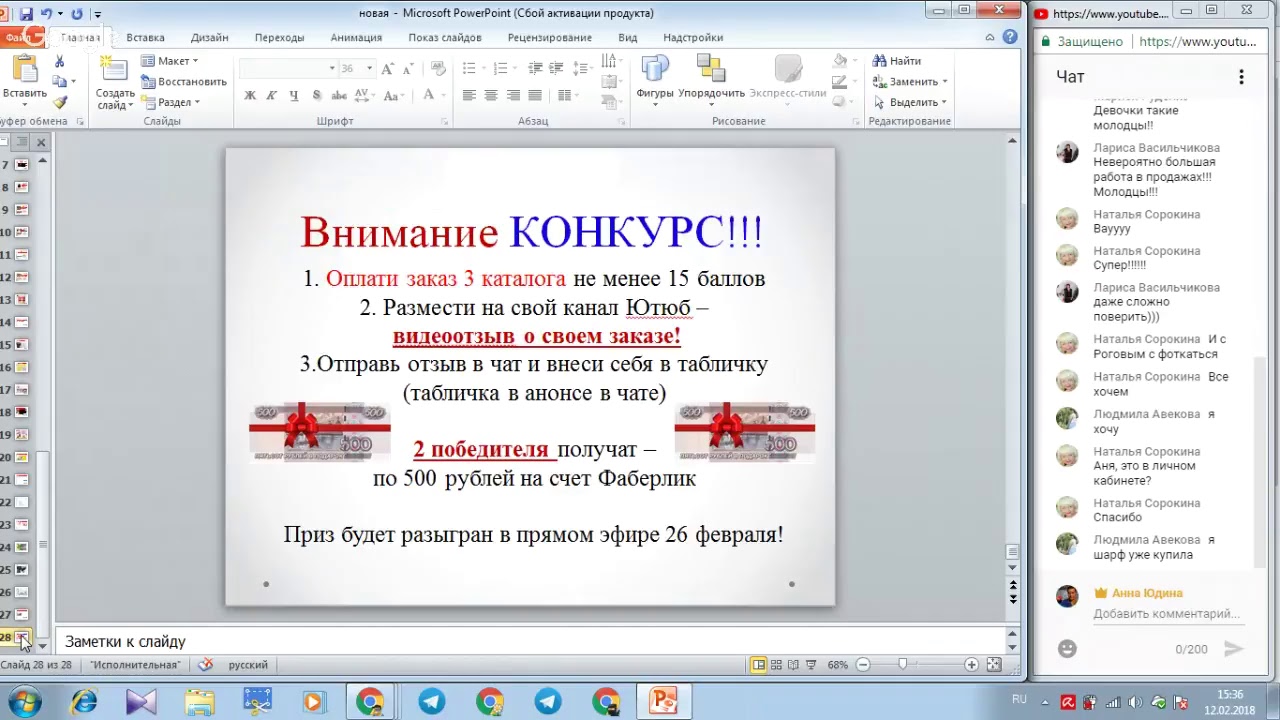Image resolution: width=1280 pixels, height=720 pixels.
Task: Click the zoom slider handle
Action: [x=903, y=665]
